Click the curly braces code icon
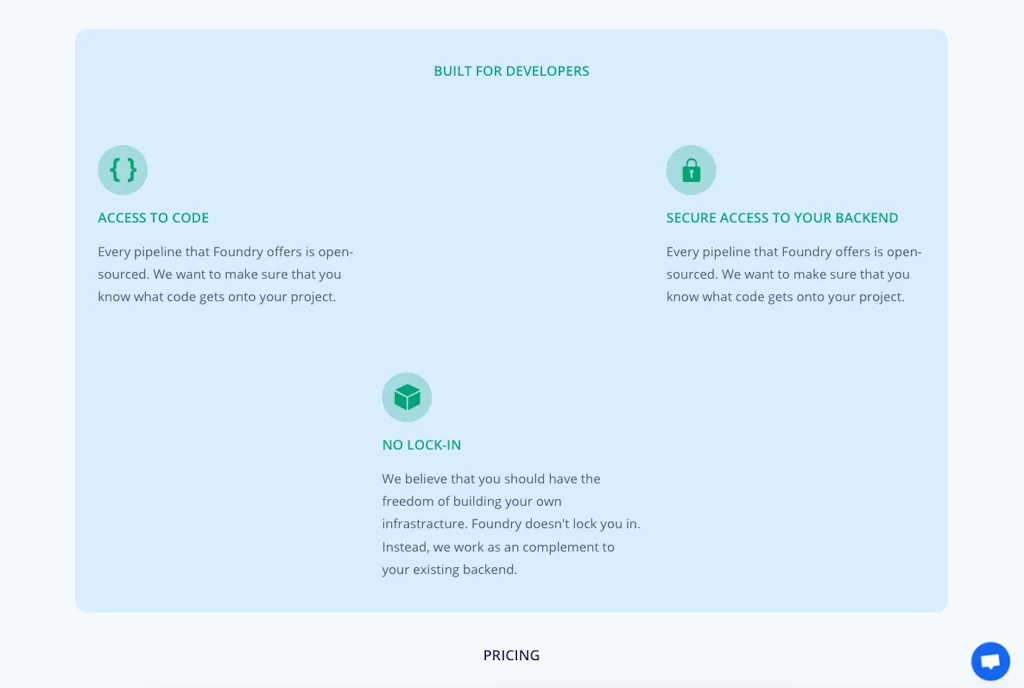The width and height of the screenshot is (1024, 688). point(123,170)
